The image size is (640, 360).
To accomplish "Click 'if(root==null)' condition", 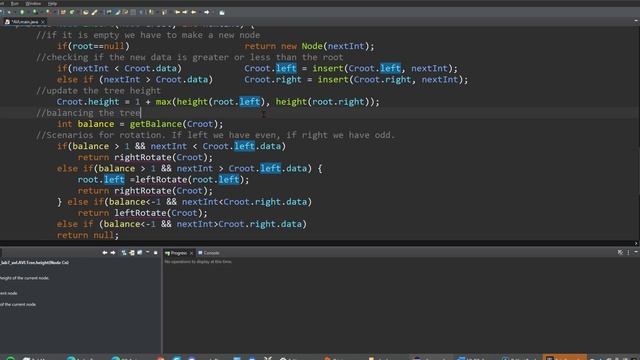I will click(93, 46).
